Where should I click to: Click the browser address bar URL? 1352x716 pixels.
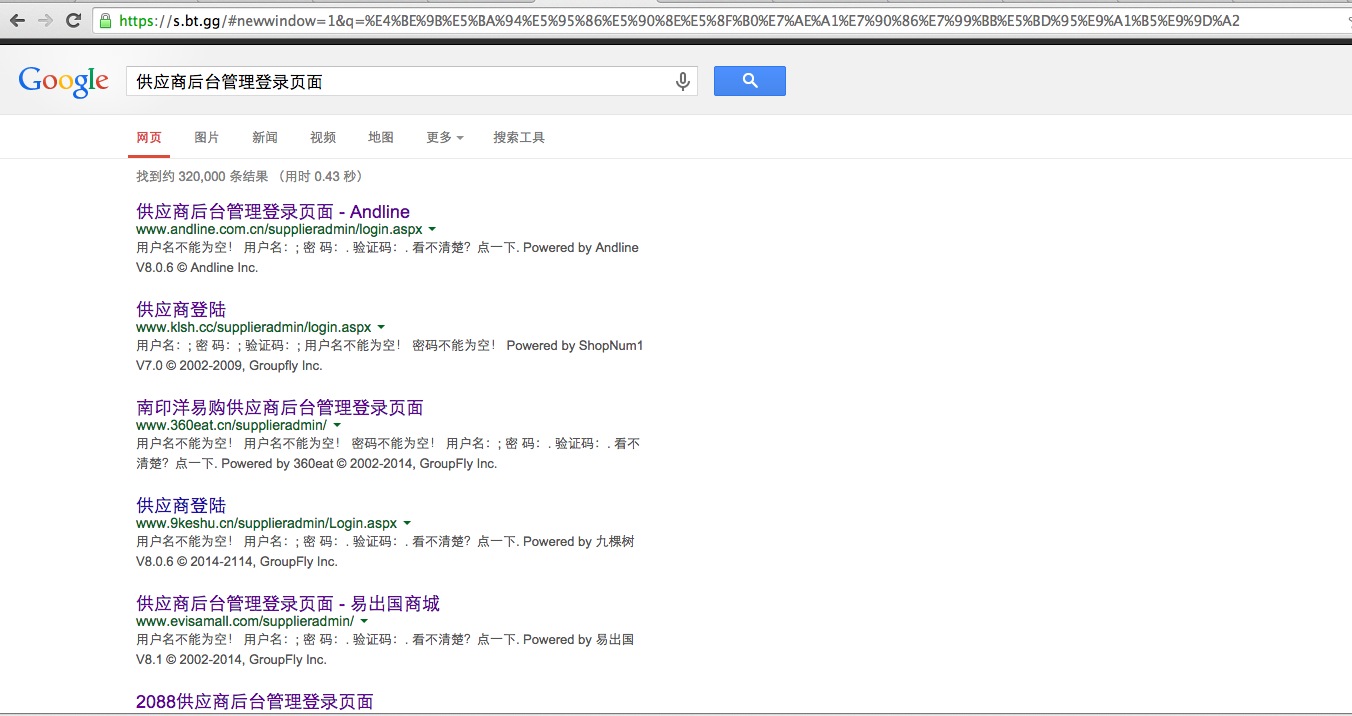pyautogui.click(x=679, y=20)
